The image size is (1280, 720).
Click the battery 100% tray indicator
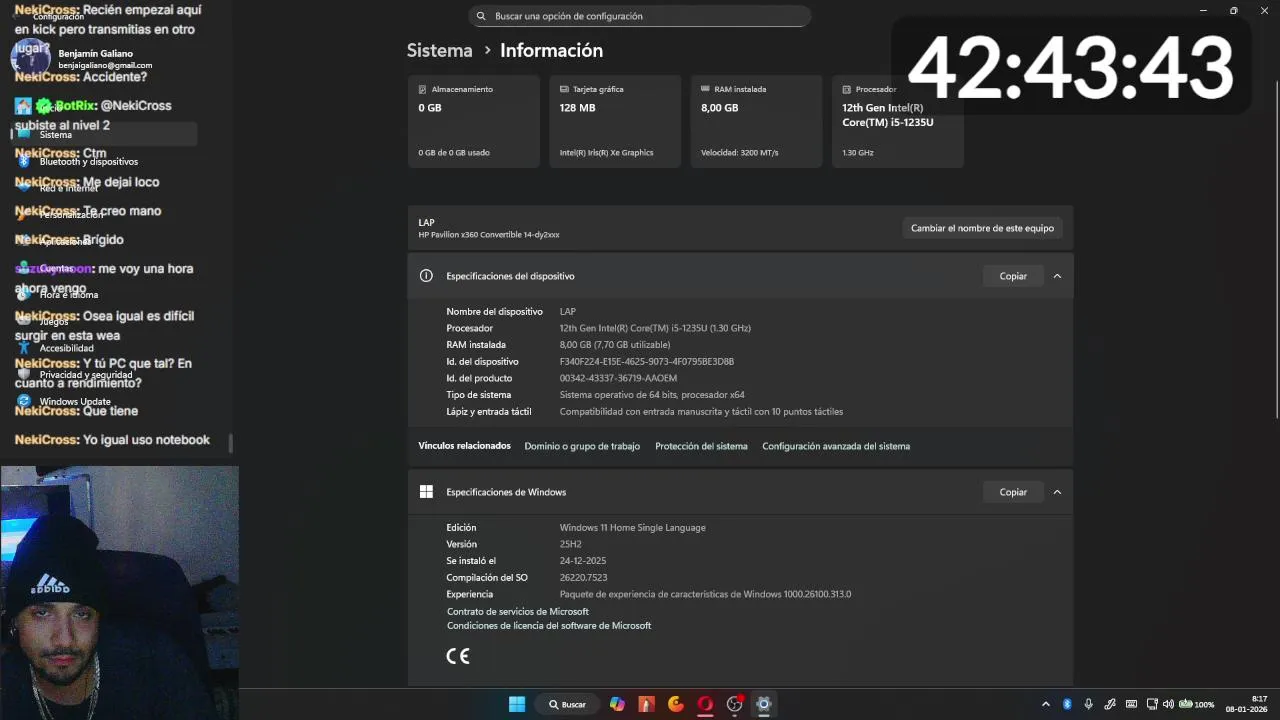coord(1197,704)
